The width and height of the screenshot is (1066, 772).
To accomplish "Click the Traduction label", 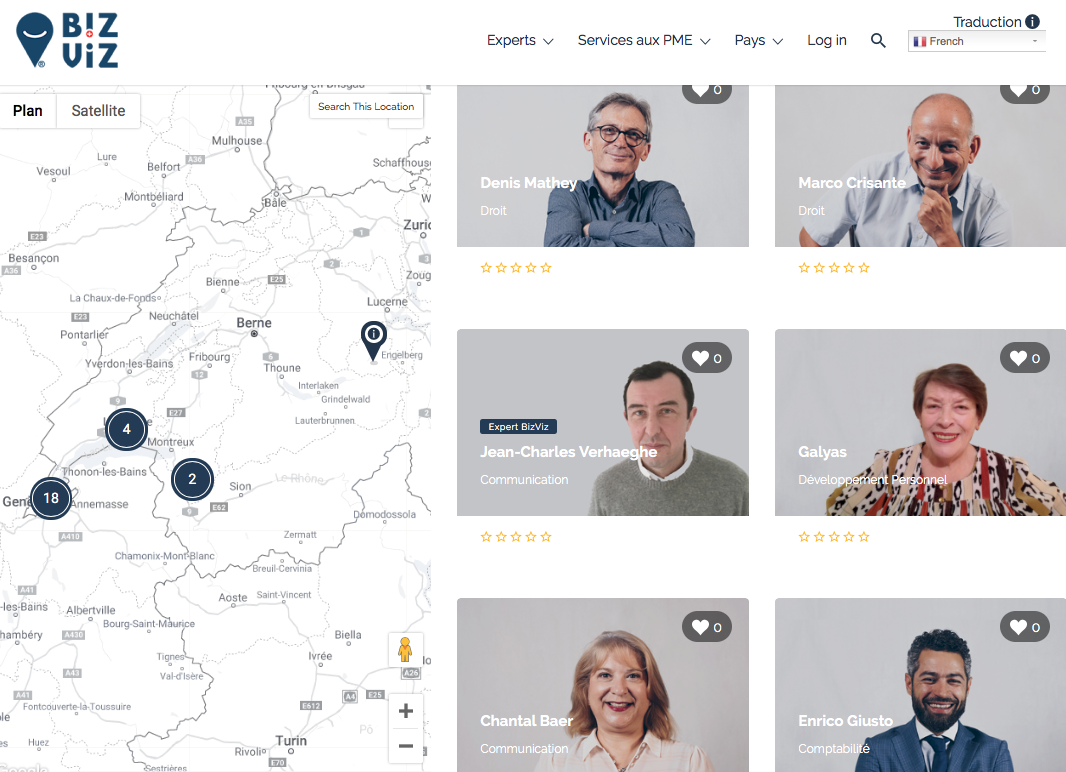I will pyautogui.click(x=987, y=22).
